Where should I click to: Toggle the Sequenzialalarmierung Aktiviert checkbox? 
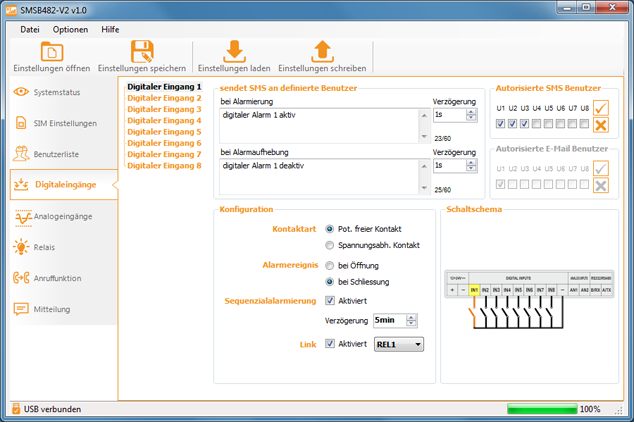(x=331, y=300)
